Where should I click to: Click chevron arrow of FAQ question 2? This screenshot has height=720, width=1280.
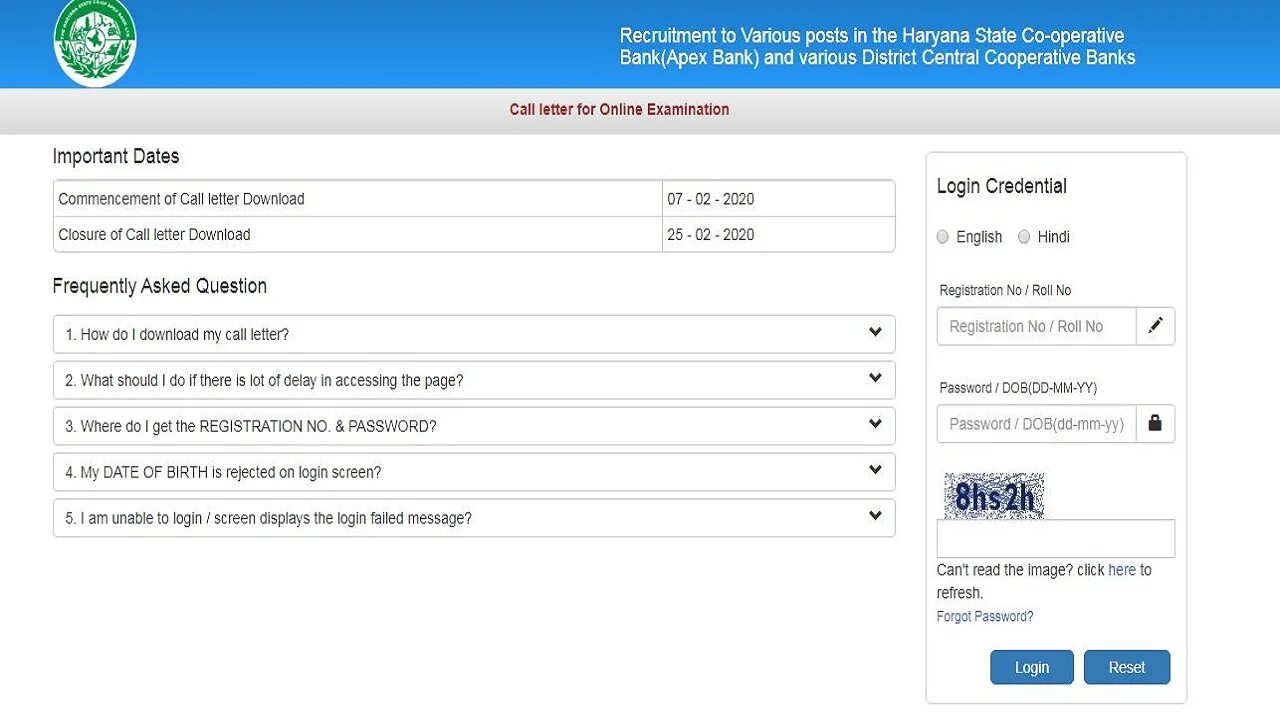pyautogui.click(x=875, y=378)
